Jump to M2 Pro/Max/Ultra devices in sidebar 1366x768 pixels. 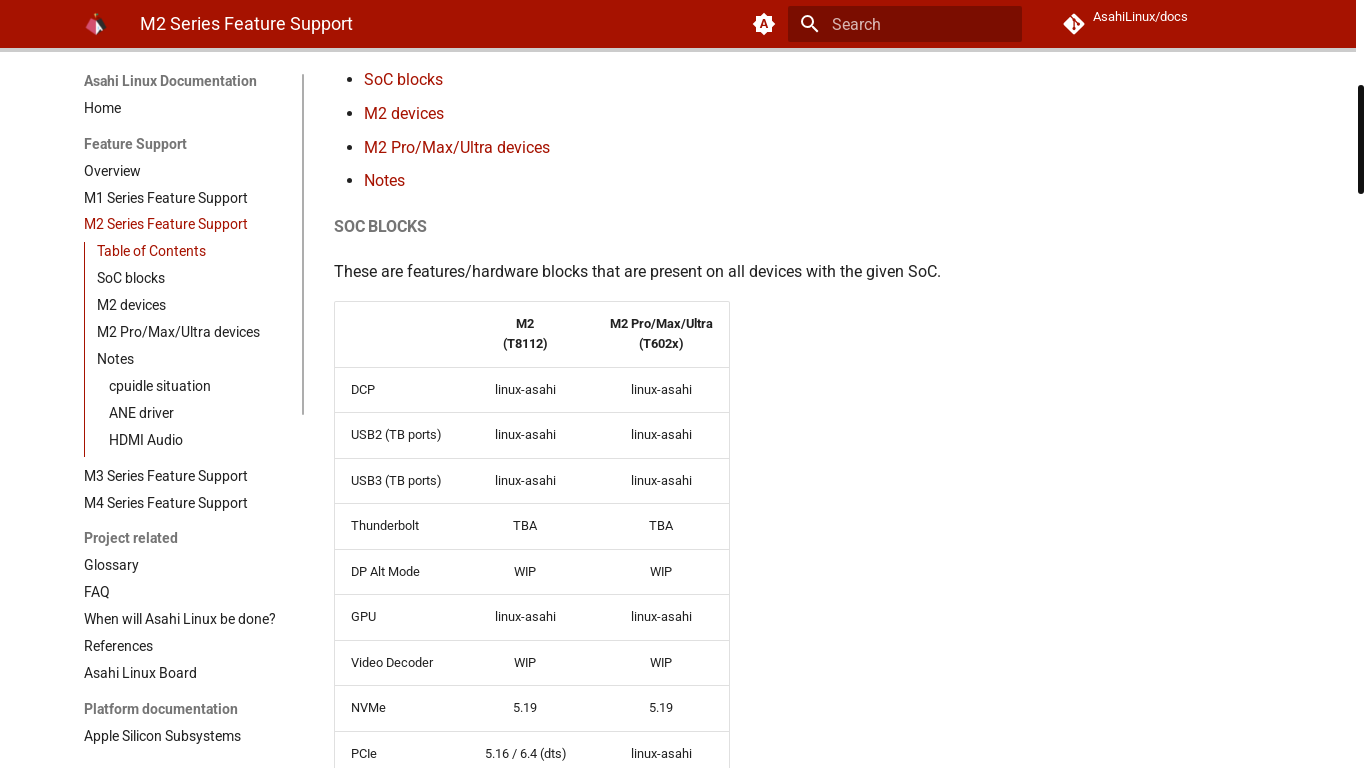pyautogui.click(x=178, y=332)
